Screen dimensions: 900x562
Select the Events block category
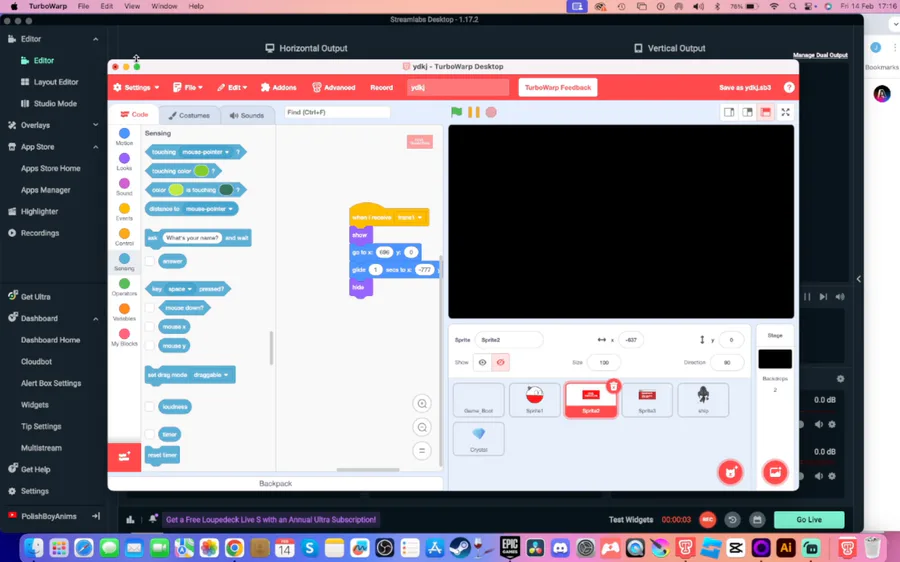tap(124, 212)
